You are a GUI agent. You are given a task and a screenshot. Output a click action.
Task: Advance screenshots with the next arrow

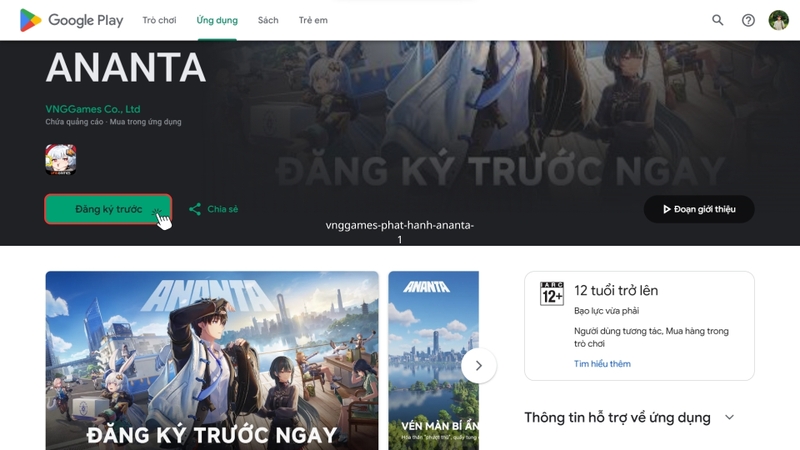(479, 365)
